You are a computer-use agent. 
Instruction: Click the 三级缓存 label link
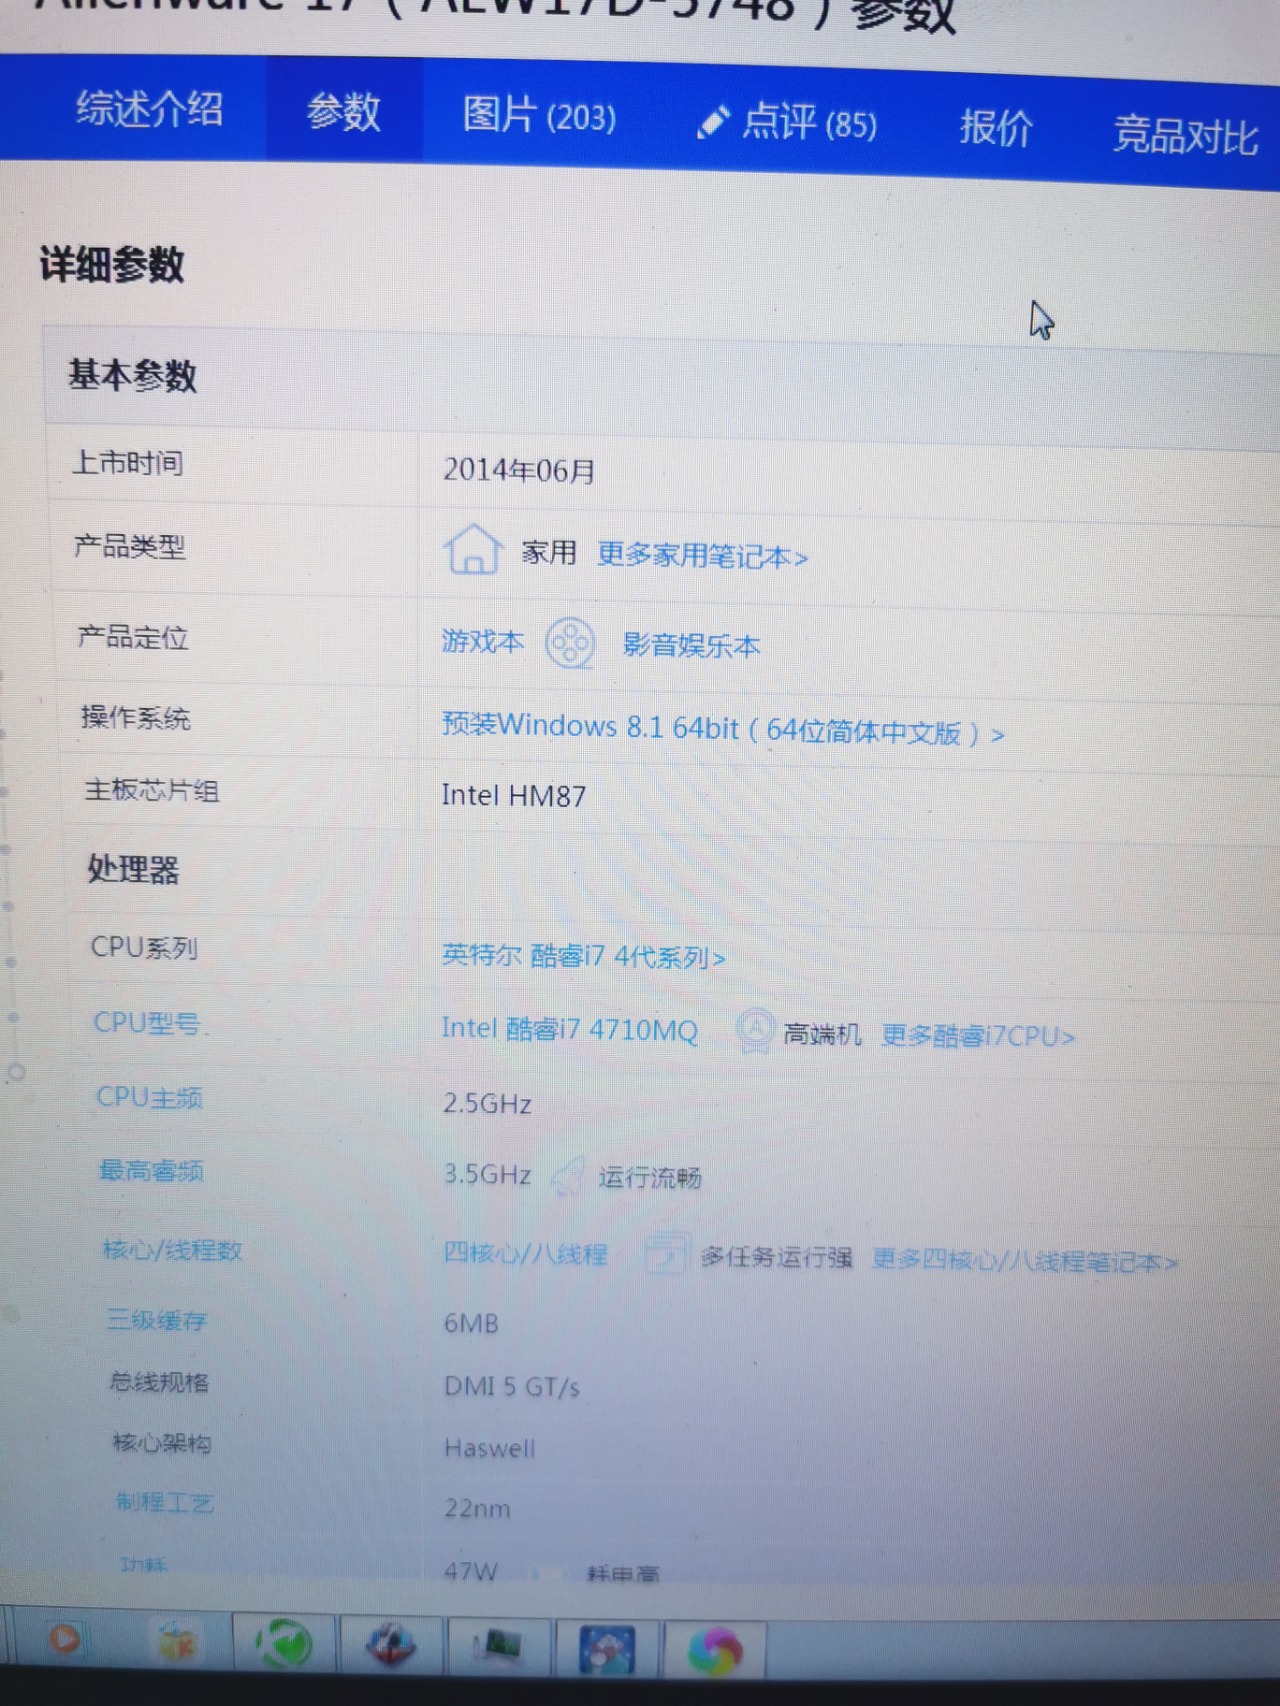tap(157, 1320)
